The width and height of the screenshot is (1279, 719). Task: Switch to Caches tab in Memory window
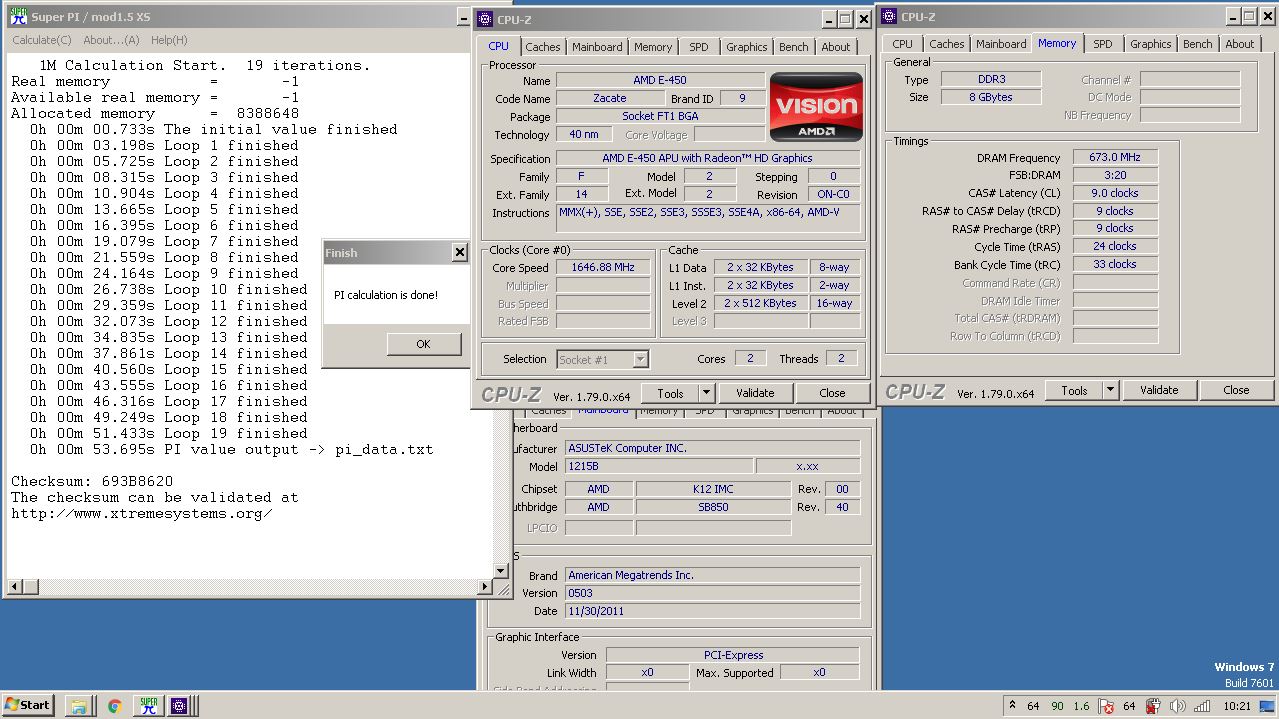point(947,44)
